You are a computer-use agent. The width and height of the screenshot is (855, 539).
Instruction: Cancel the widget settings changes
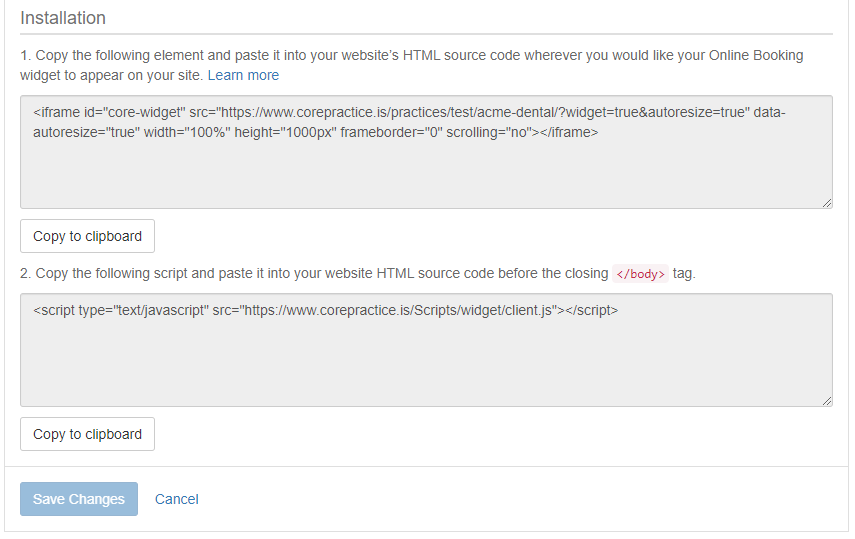[x=177, y=499]
